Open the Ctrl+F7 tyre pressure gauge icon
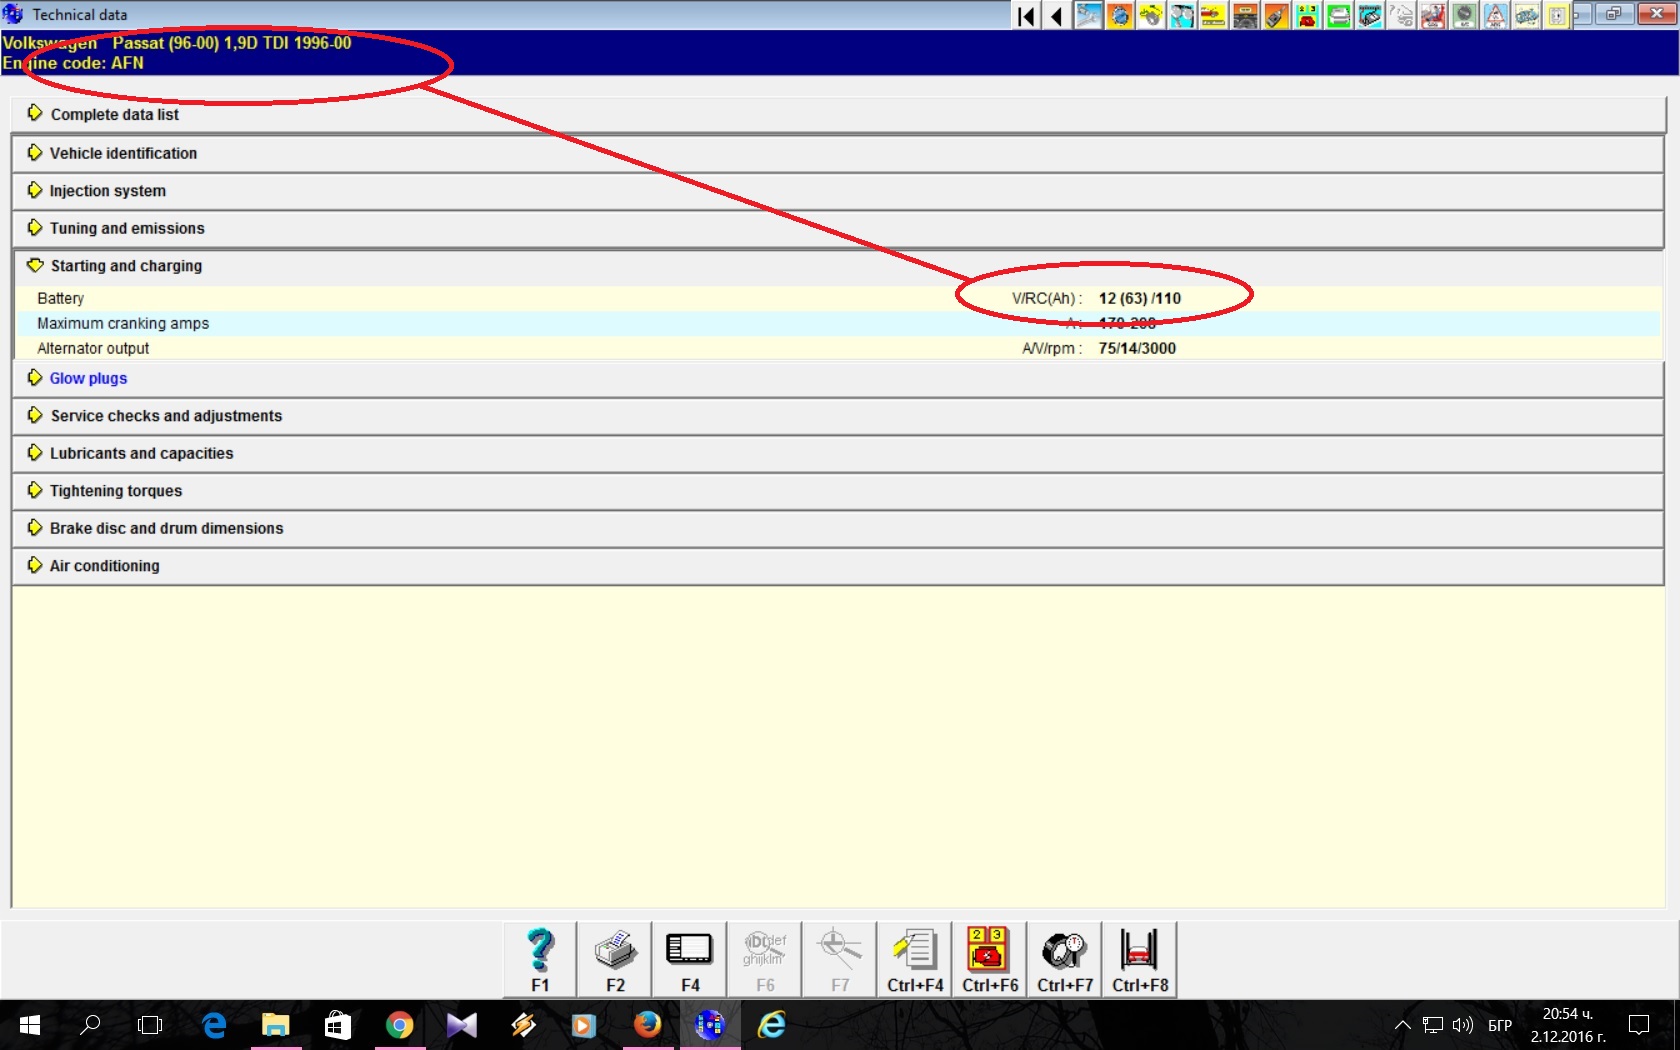 [1065, 959]
